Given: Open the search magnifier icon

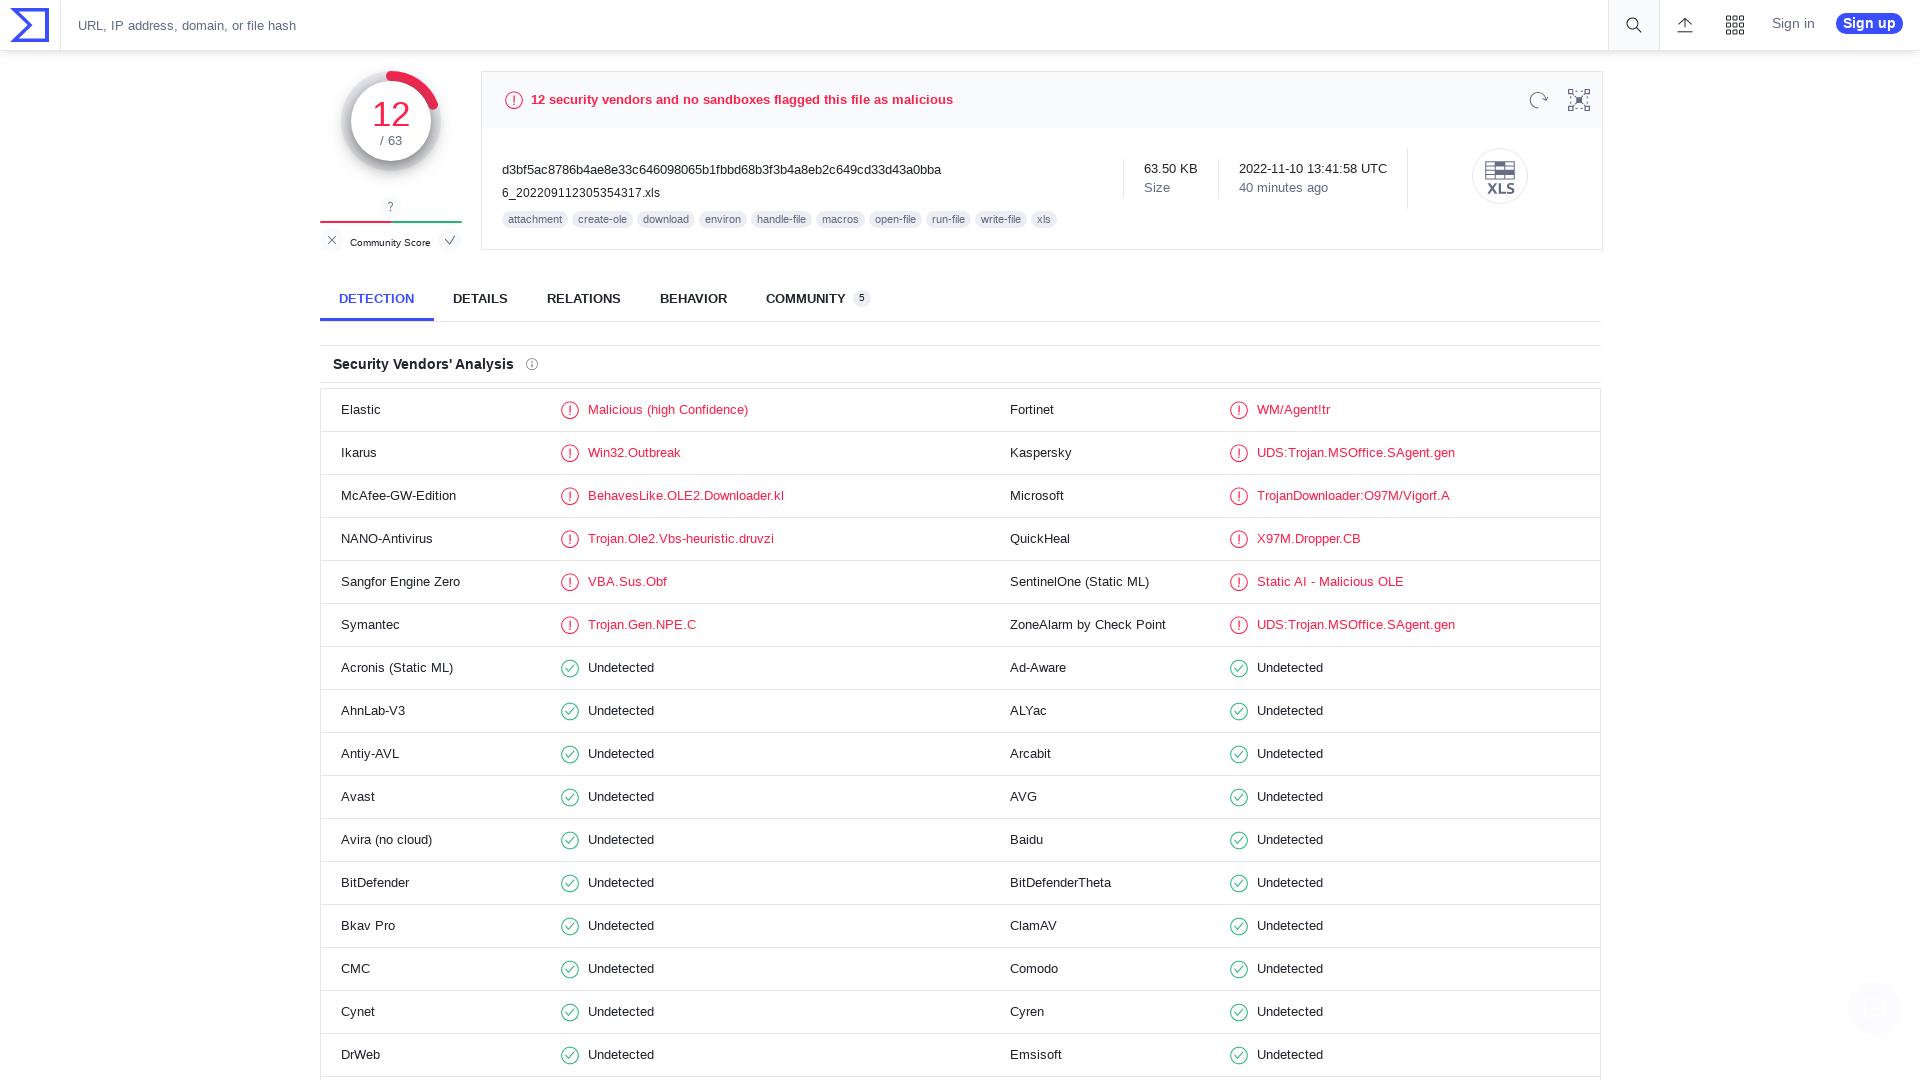Looking at the screenshot, I should click(1632, 25).
